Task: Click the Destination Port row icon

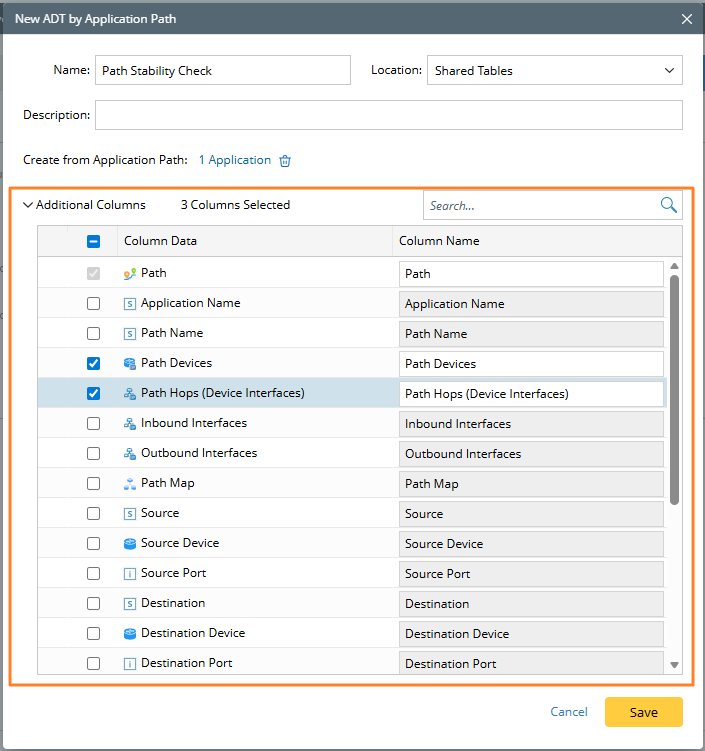Action: pyautogui.click(x=130, y=663)
